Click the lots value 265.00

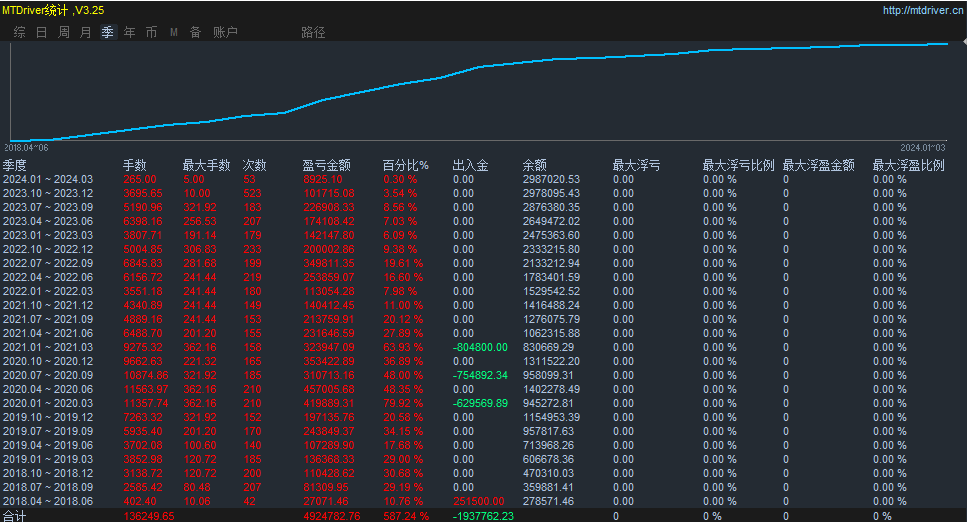[x=140, y=180]
